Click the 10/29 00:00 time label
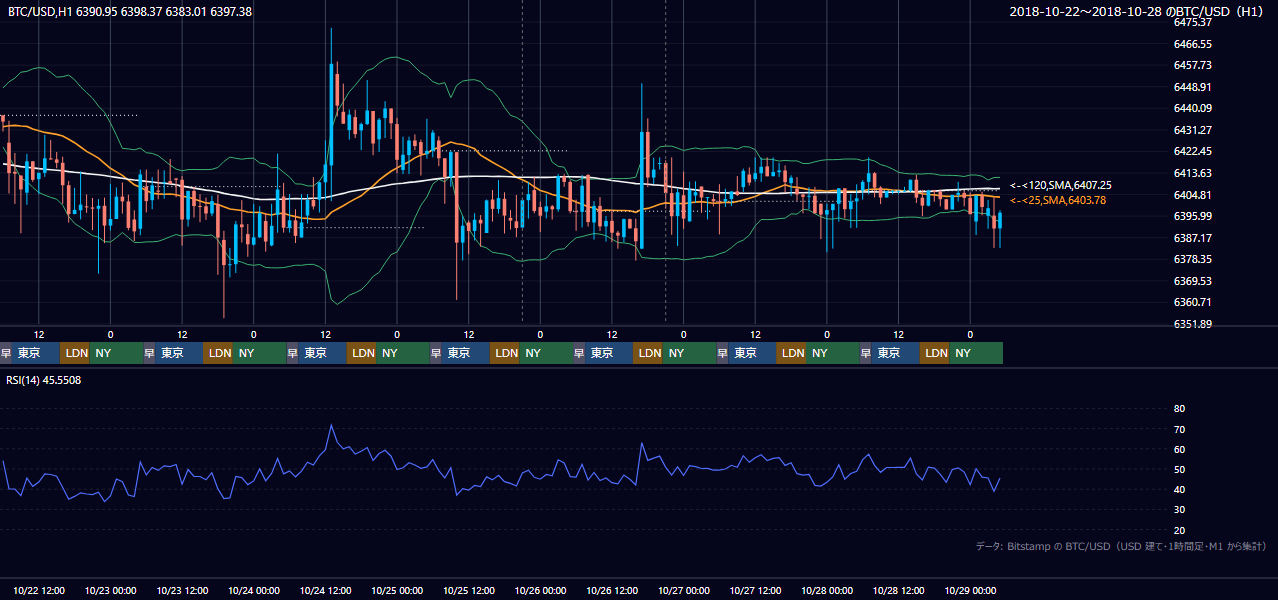Viewport: 1278px width, 600px height. (x=970, y=591)
